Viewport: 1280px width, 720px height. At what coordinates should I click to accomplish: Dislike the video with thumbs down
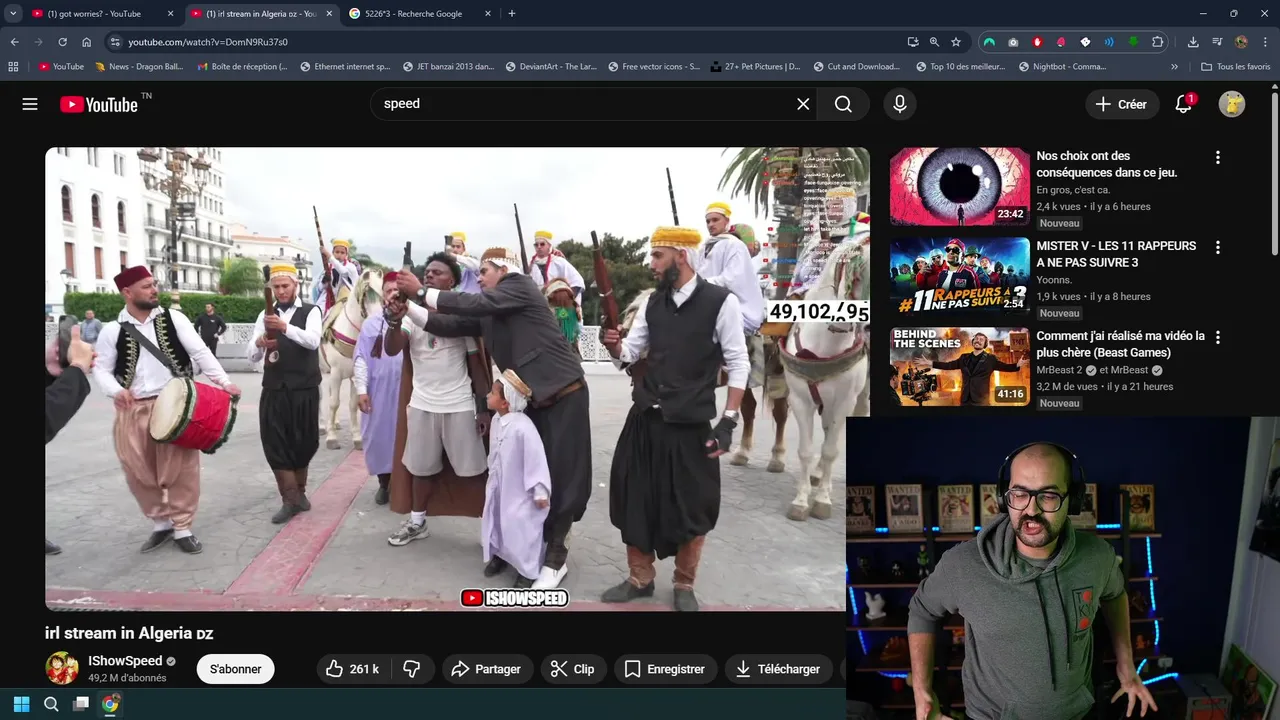click(411, 669)
